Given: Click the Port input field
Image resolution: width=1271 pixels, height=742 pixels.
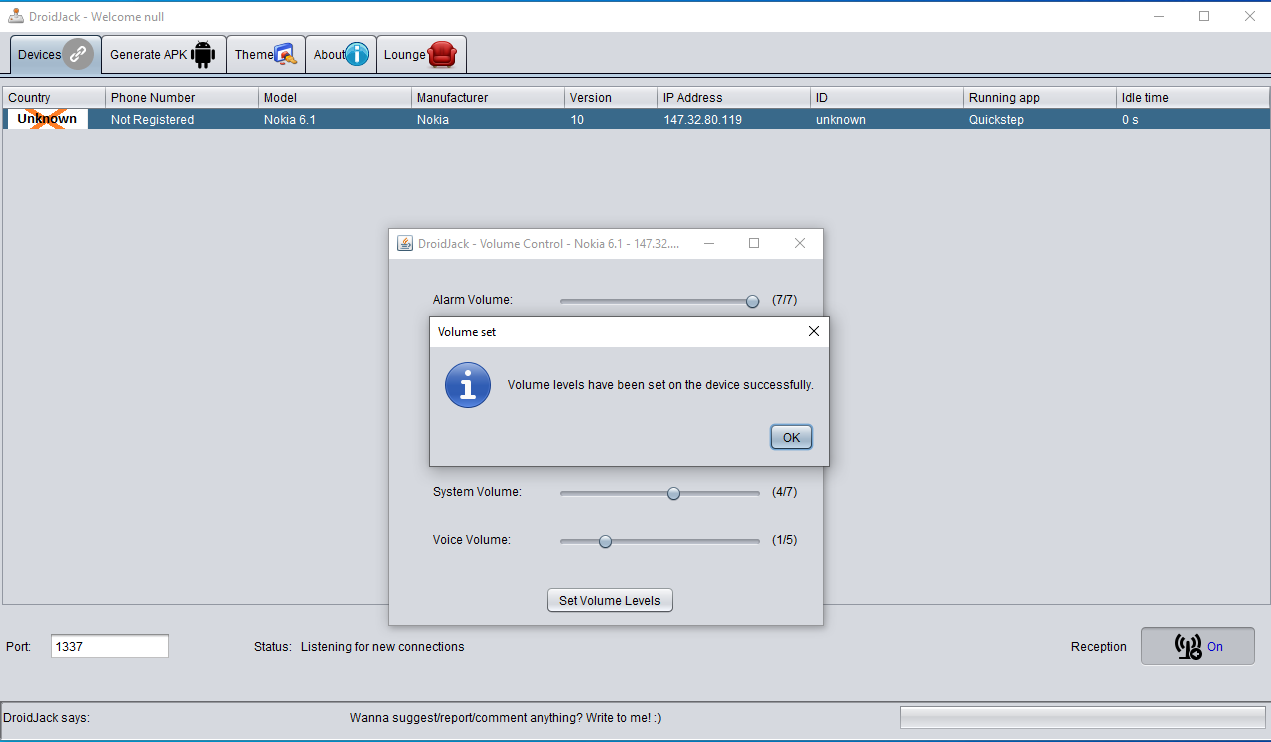Looking at the screenshot, I should (x=110, y=646).
